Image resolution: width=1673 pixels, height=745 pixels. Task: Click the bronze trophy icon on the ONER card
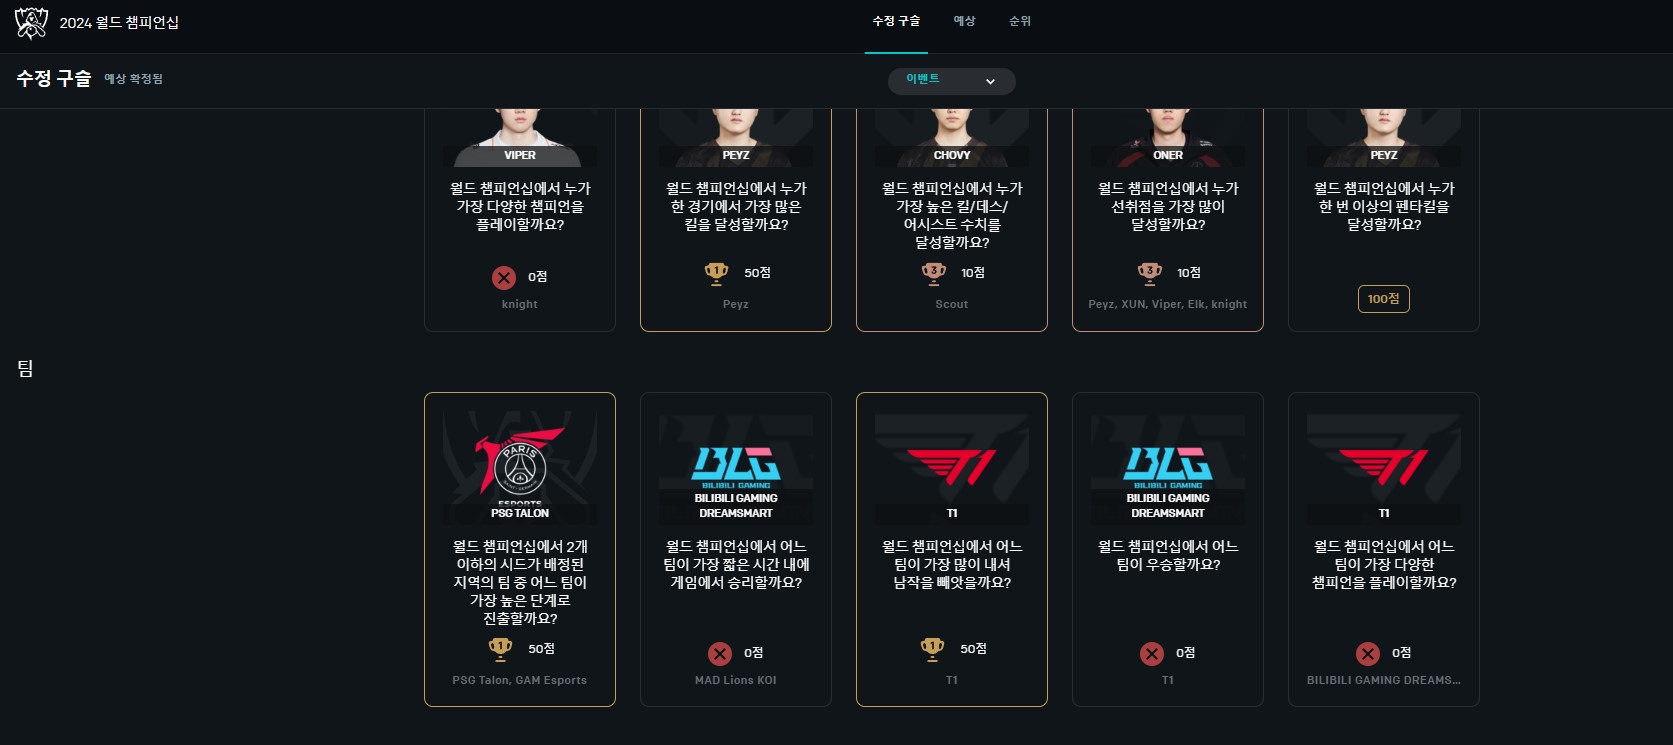(x=1149, y=273)
